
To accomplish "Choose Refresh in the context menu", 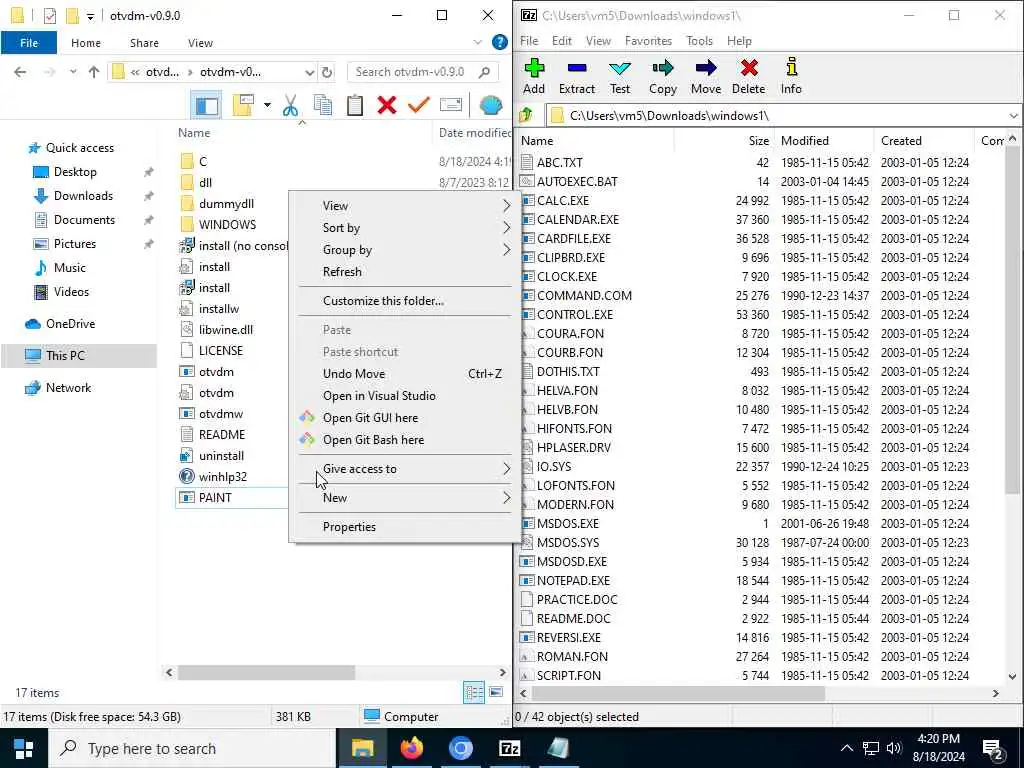I will (405, 272).
